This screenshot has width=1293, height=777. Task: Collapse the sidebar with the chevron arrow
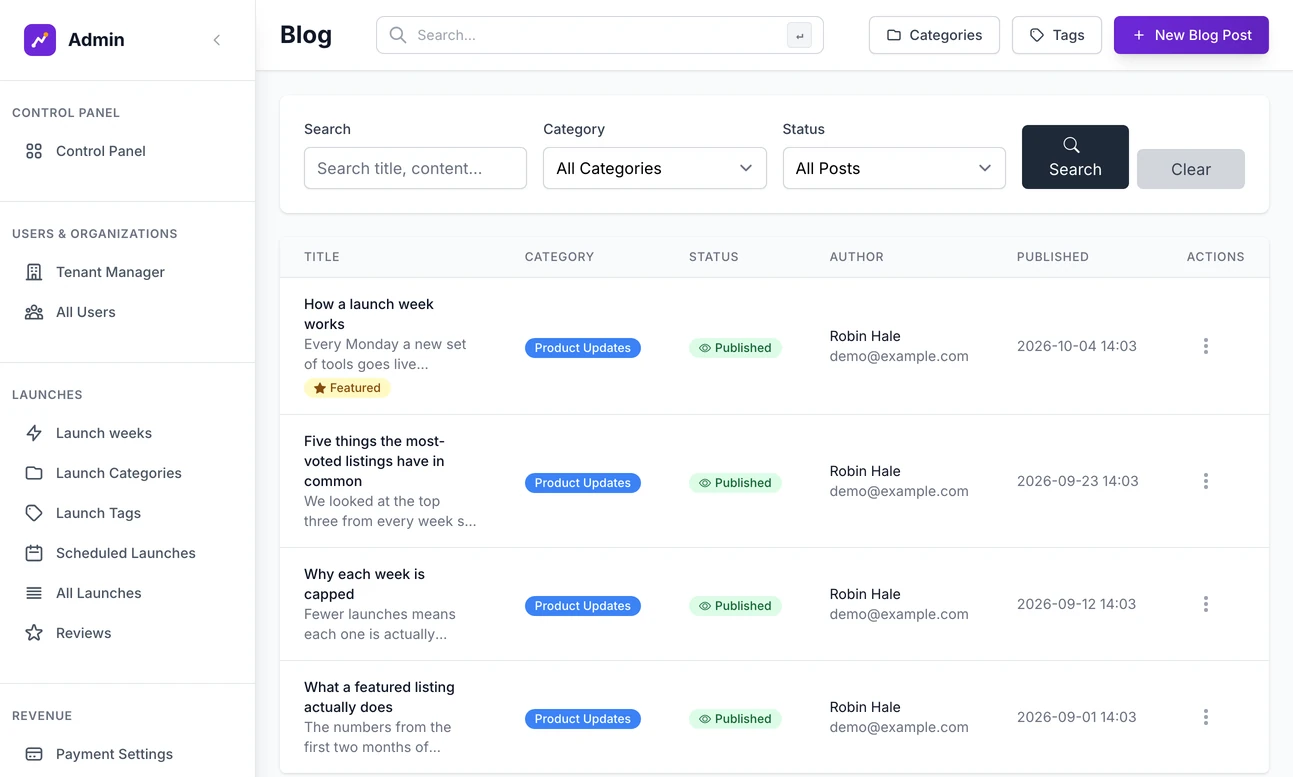tap(217, 40)
